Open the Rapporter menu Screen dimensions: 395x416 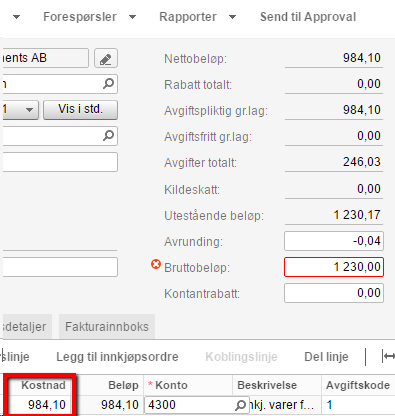[x=188, y=17]
